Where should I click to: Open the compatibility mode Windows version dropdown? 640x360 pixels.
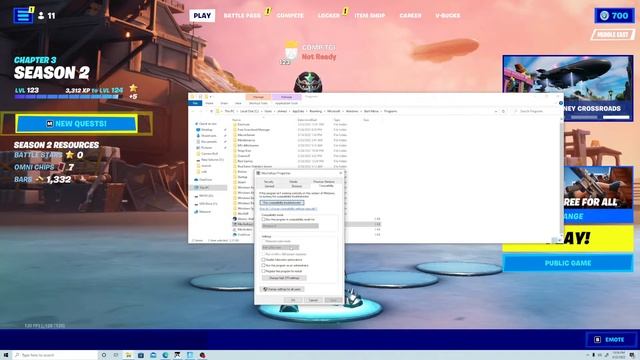coord(290,226)
